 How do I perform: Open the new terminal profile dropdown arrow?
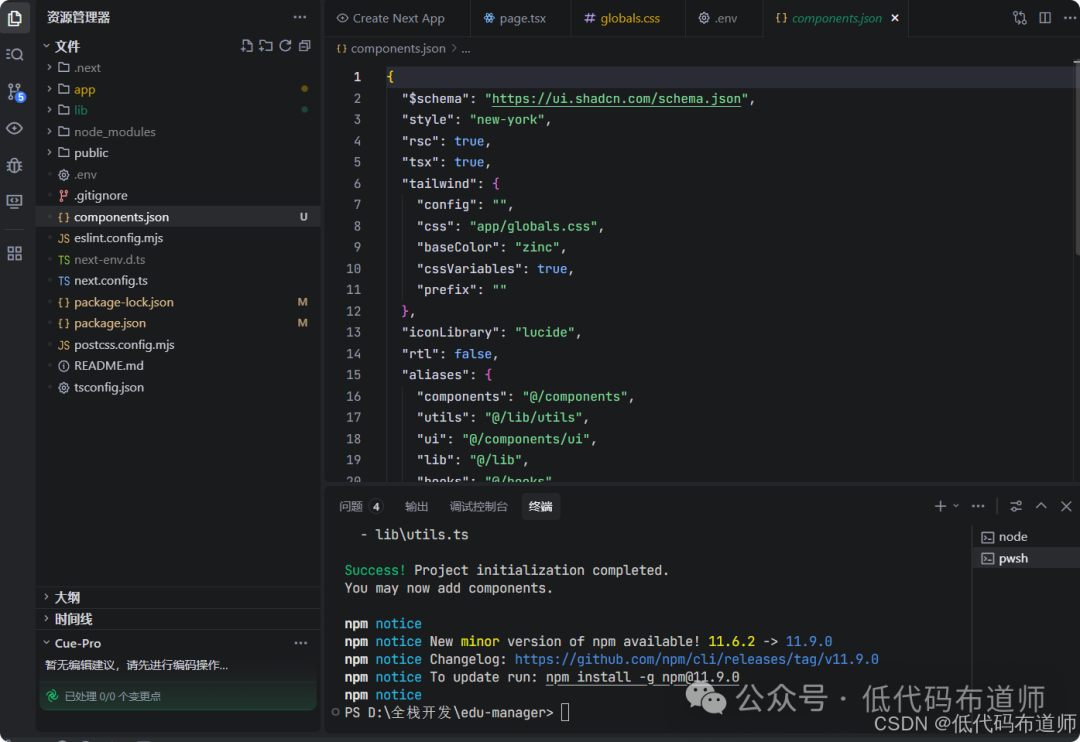tap(956, 506)
